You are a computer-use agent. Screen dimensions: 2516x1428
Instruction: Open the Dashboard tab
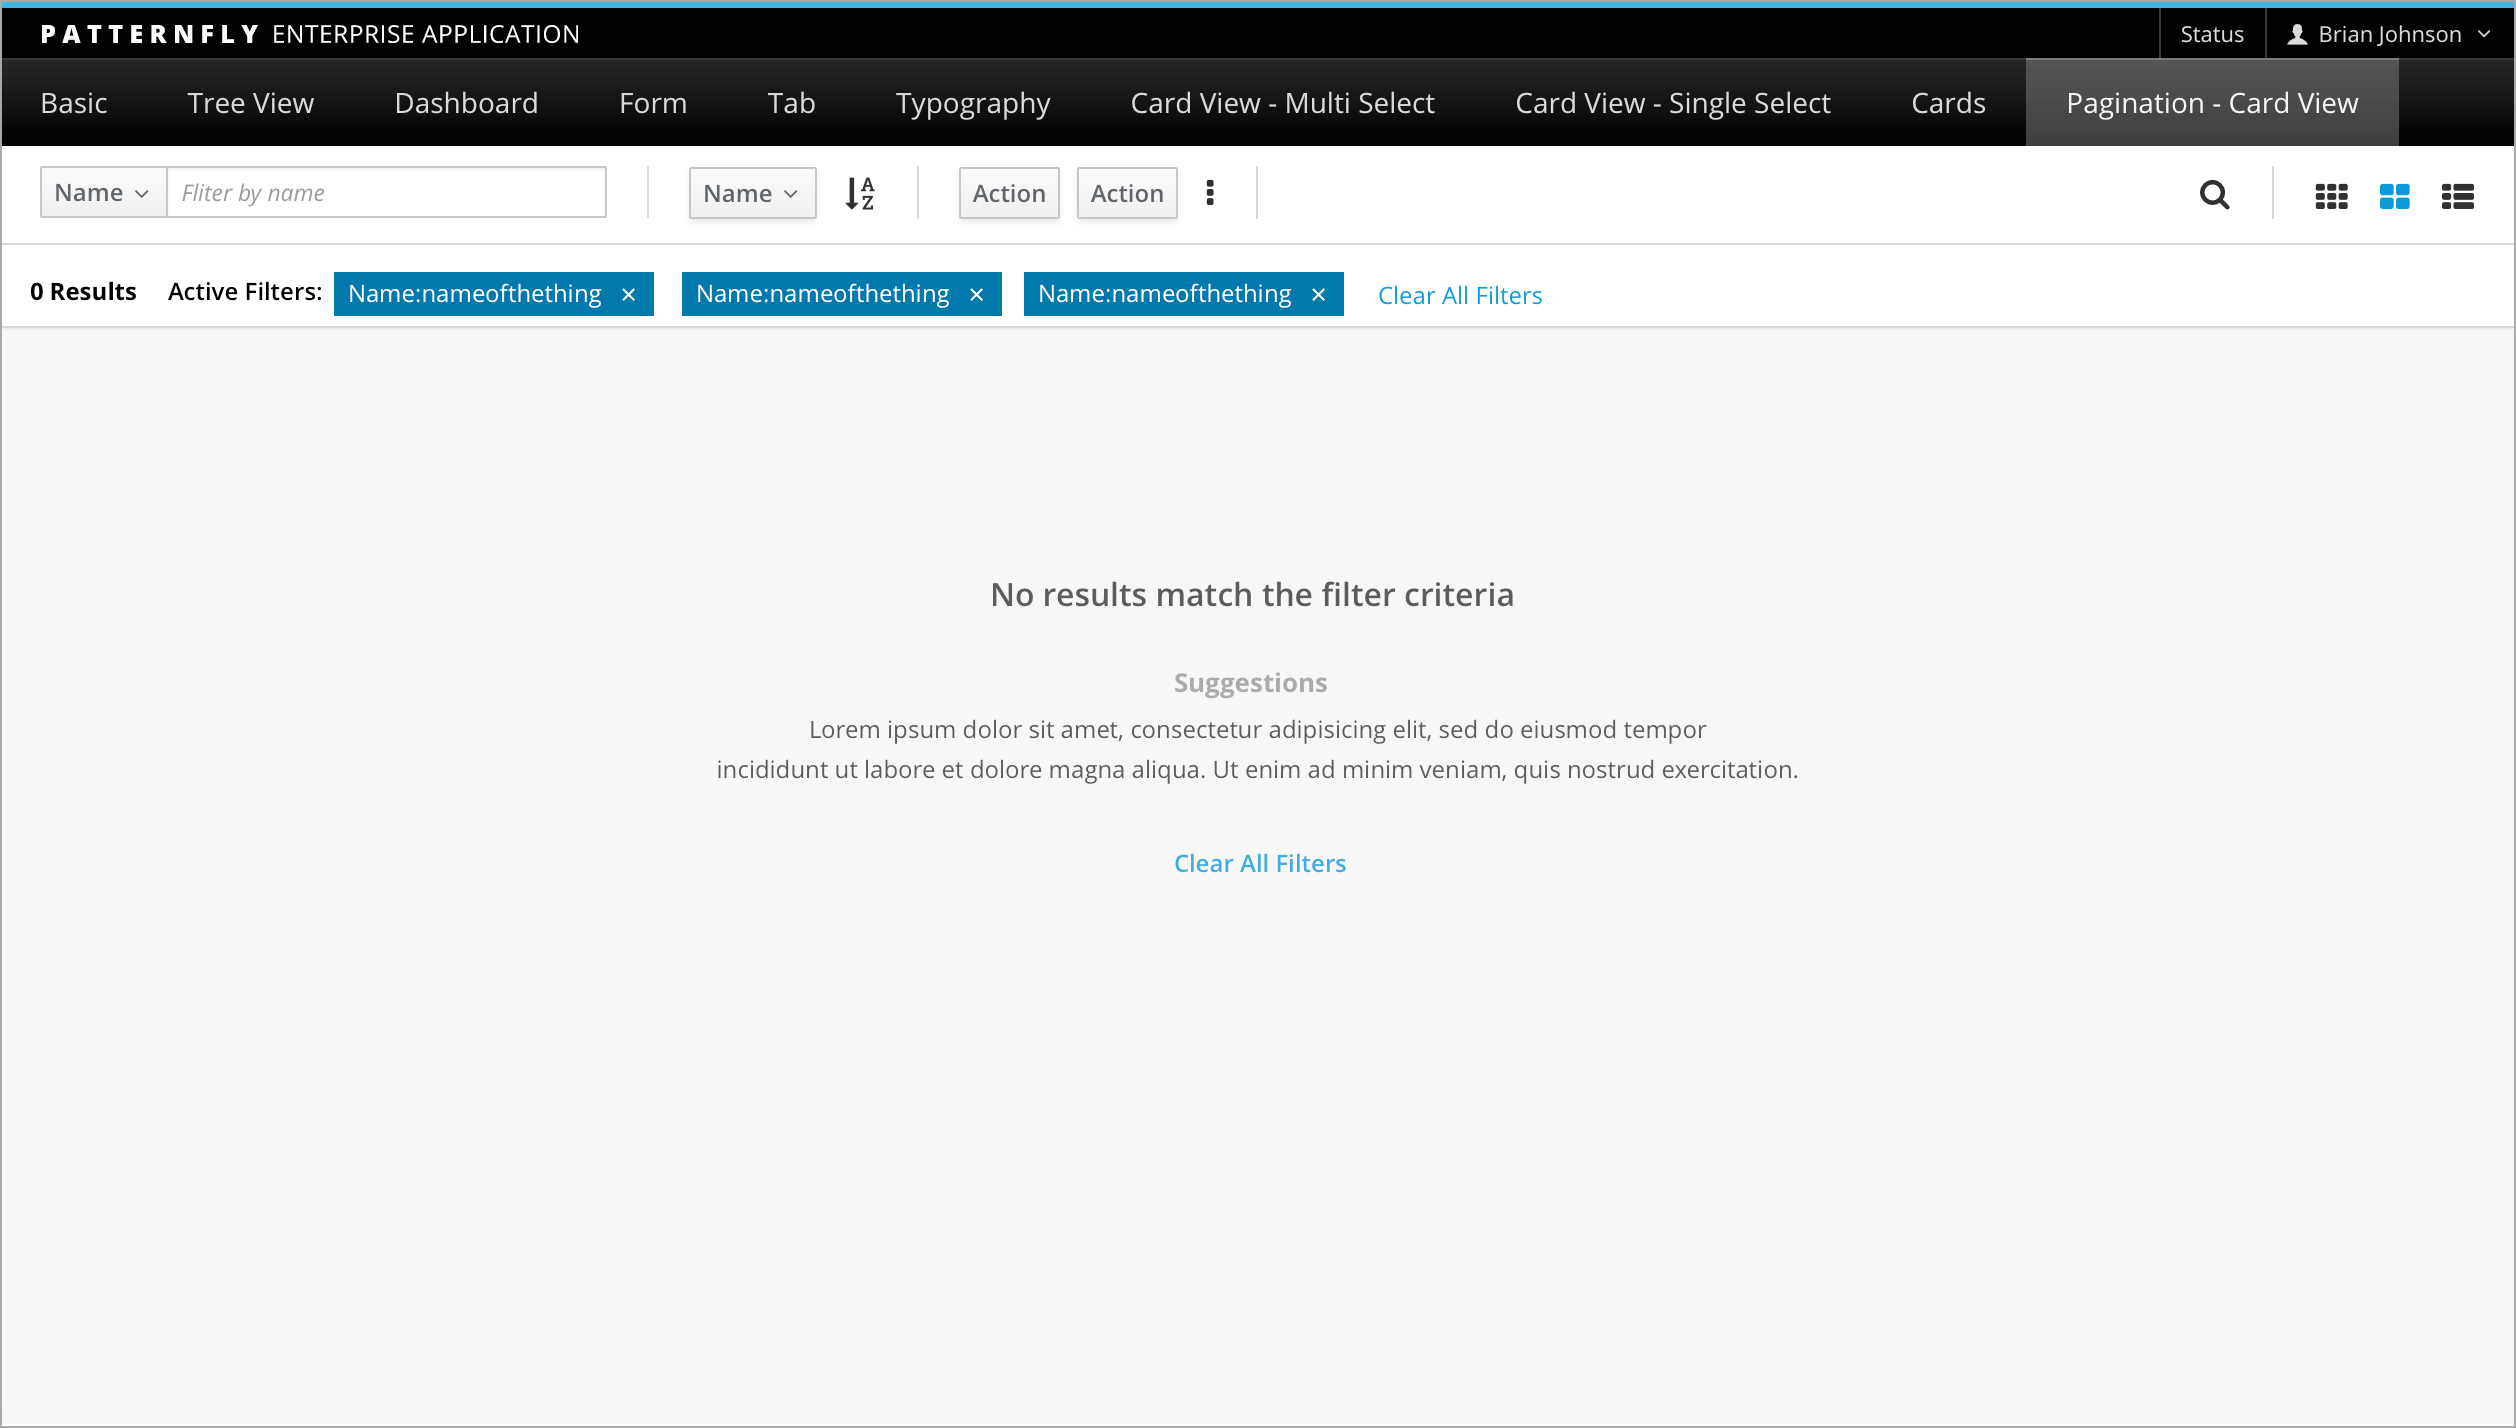click(466, 103)
